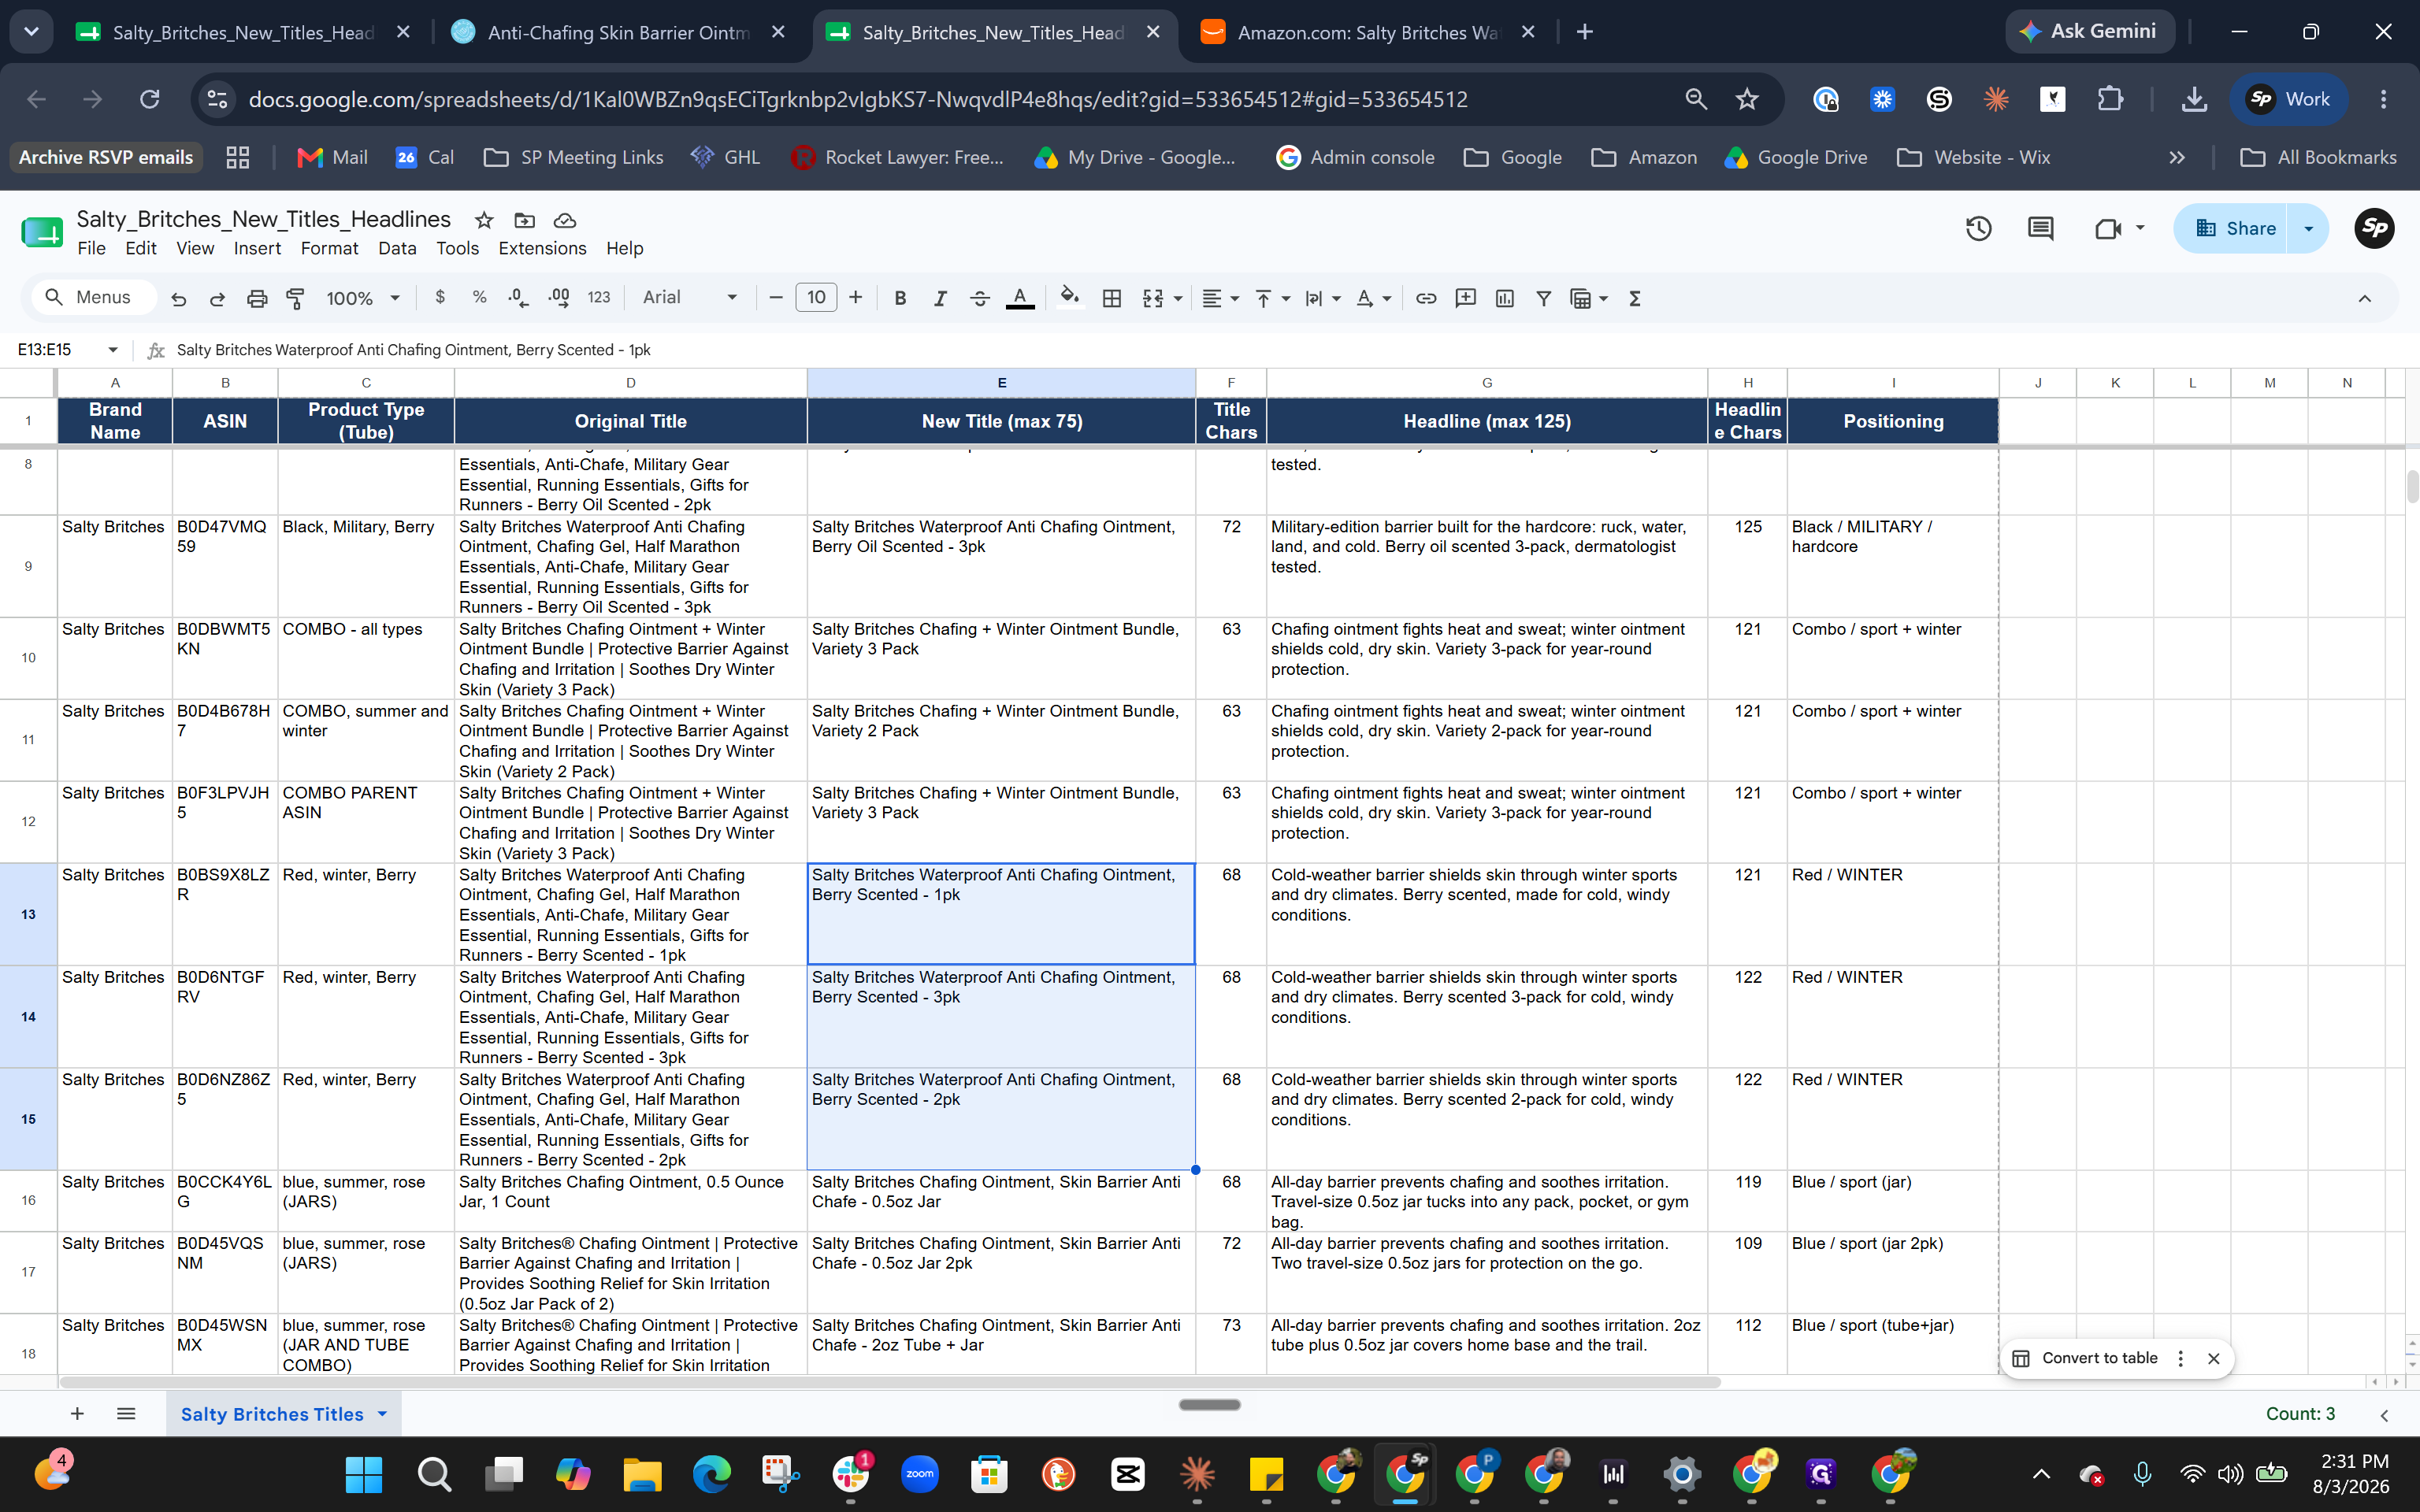Click the Meet camera icon
Viewport: 2420px width, 1512px height.
(x=2108, y=228)
